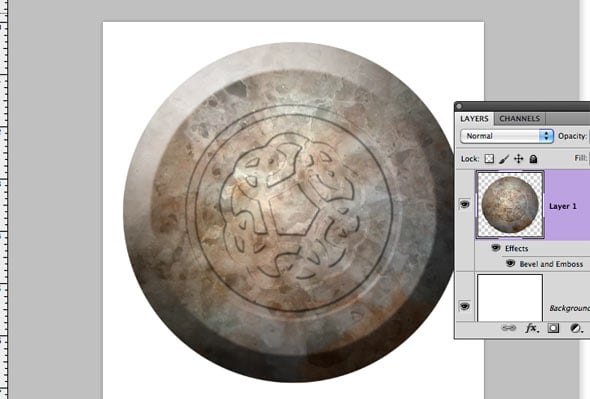Click the Bevel and Emboss effect entry

coord(551,264)
